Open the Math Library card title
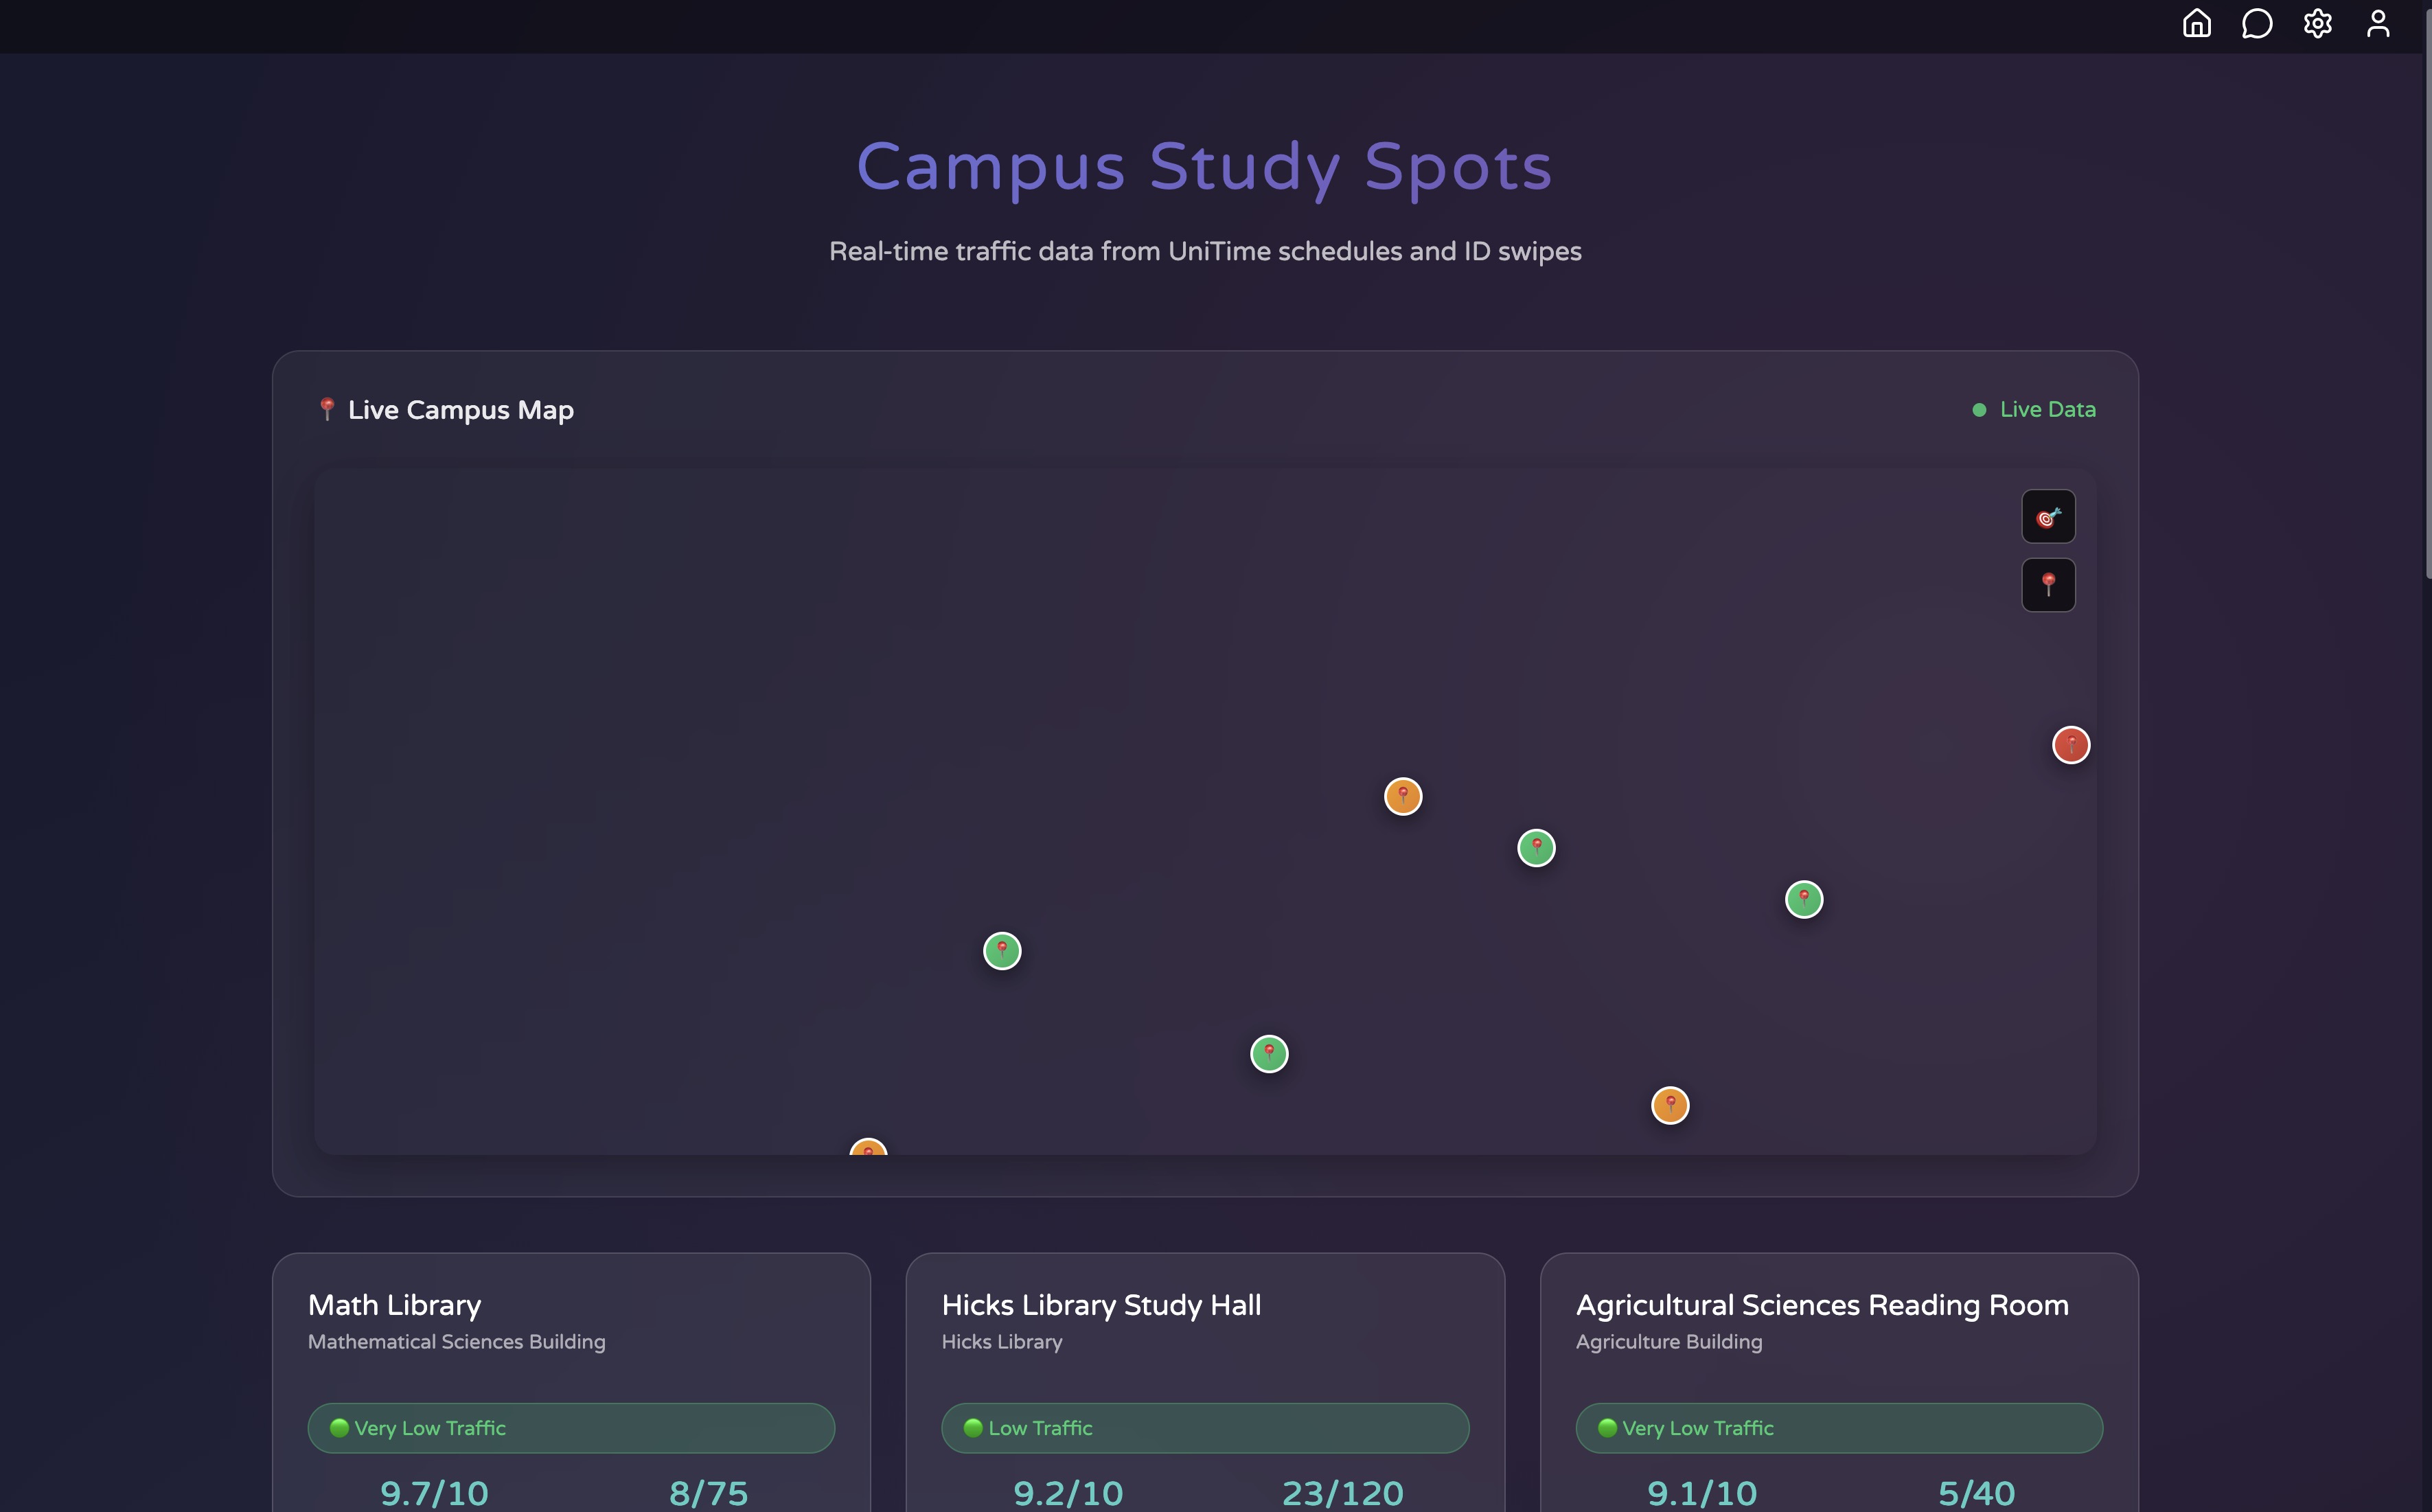The image size is (2432, 1512). [x=394, y=1305]
